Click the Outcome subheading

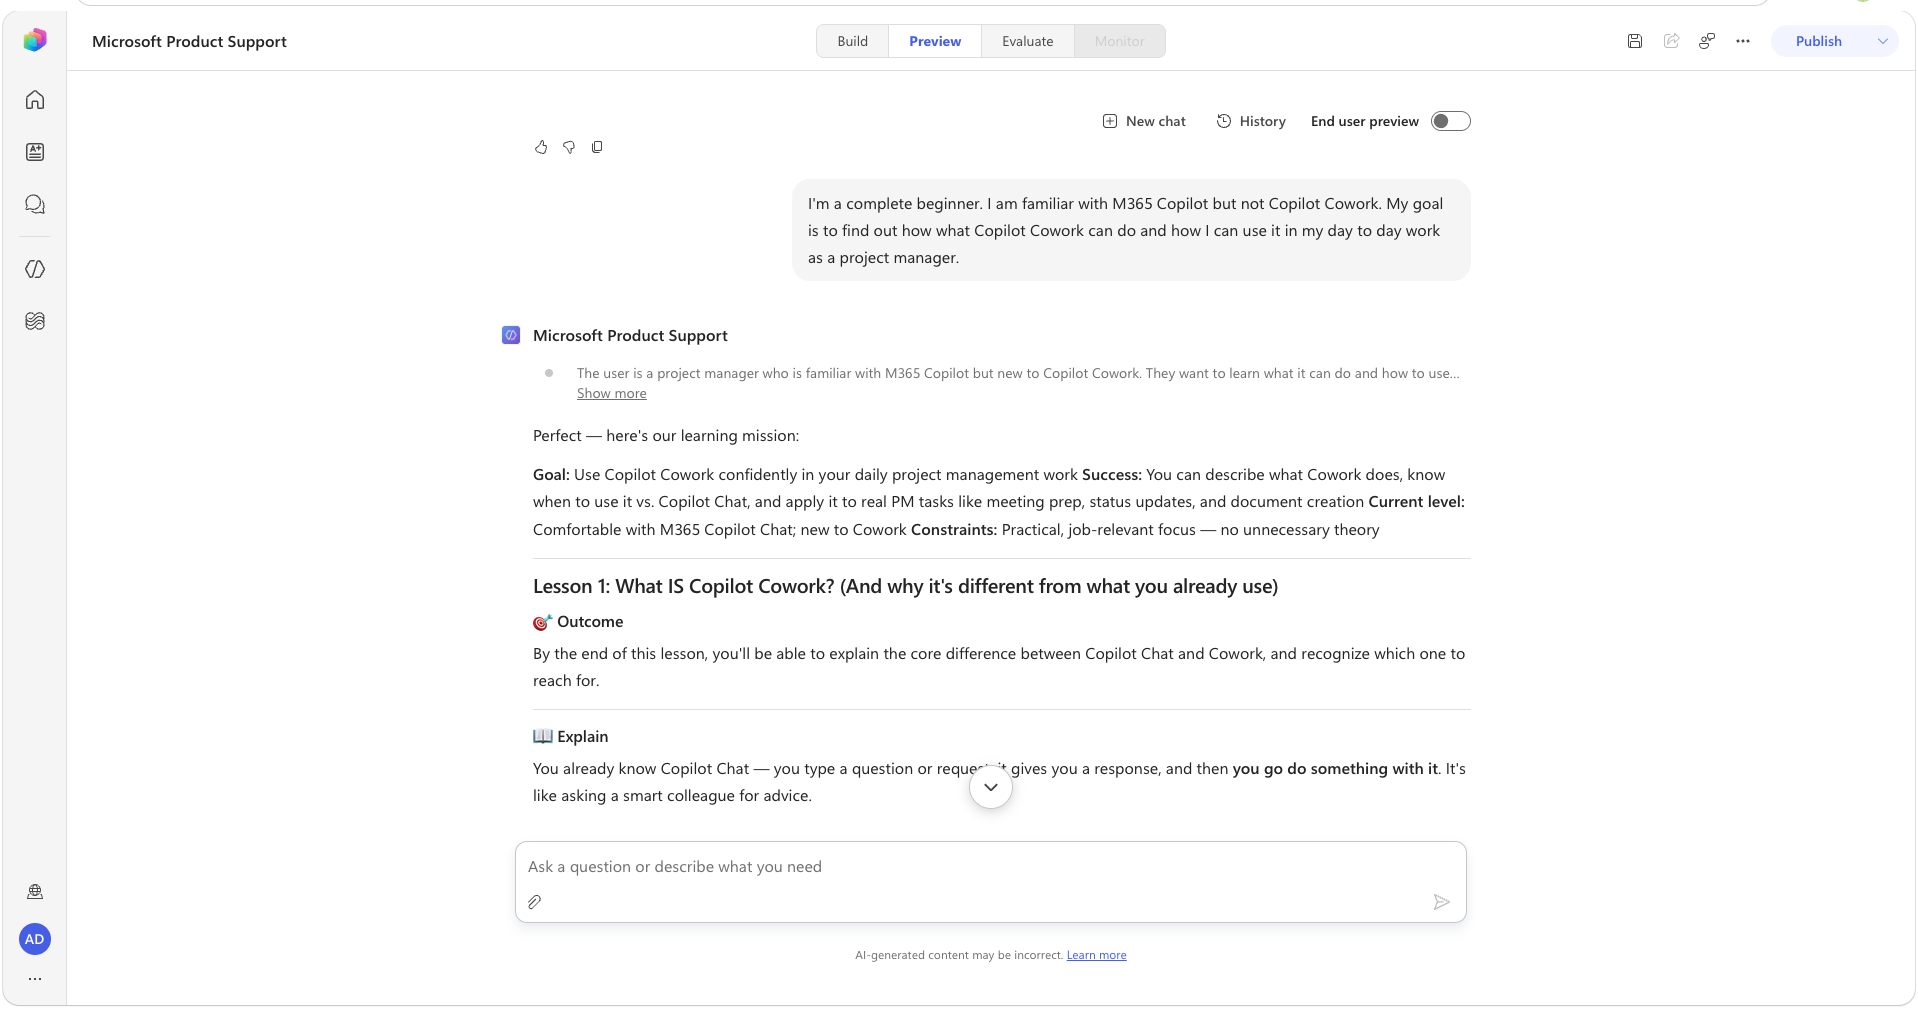pyautogui.click(x=578, y=622)
